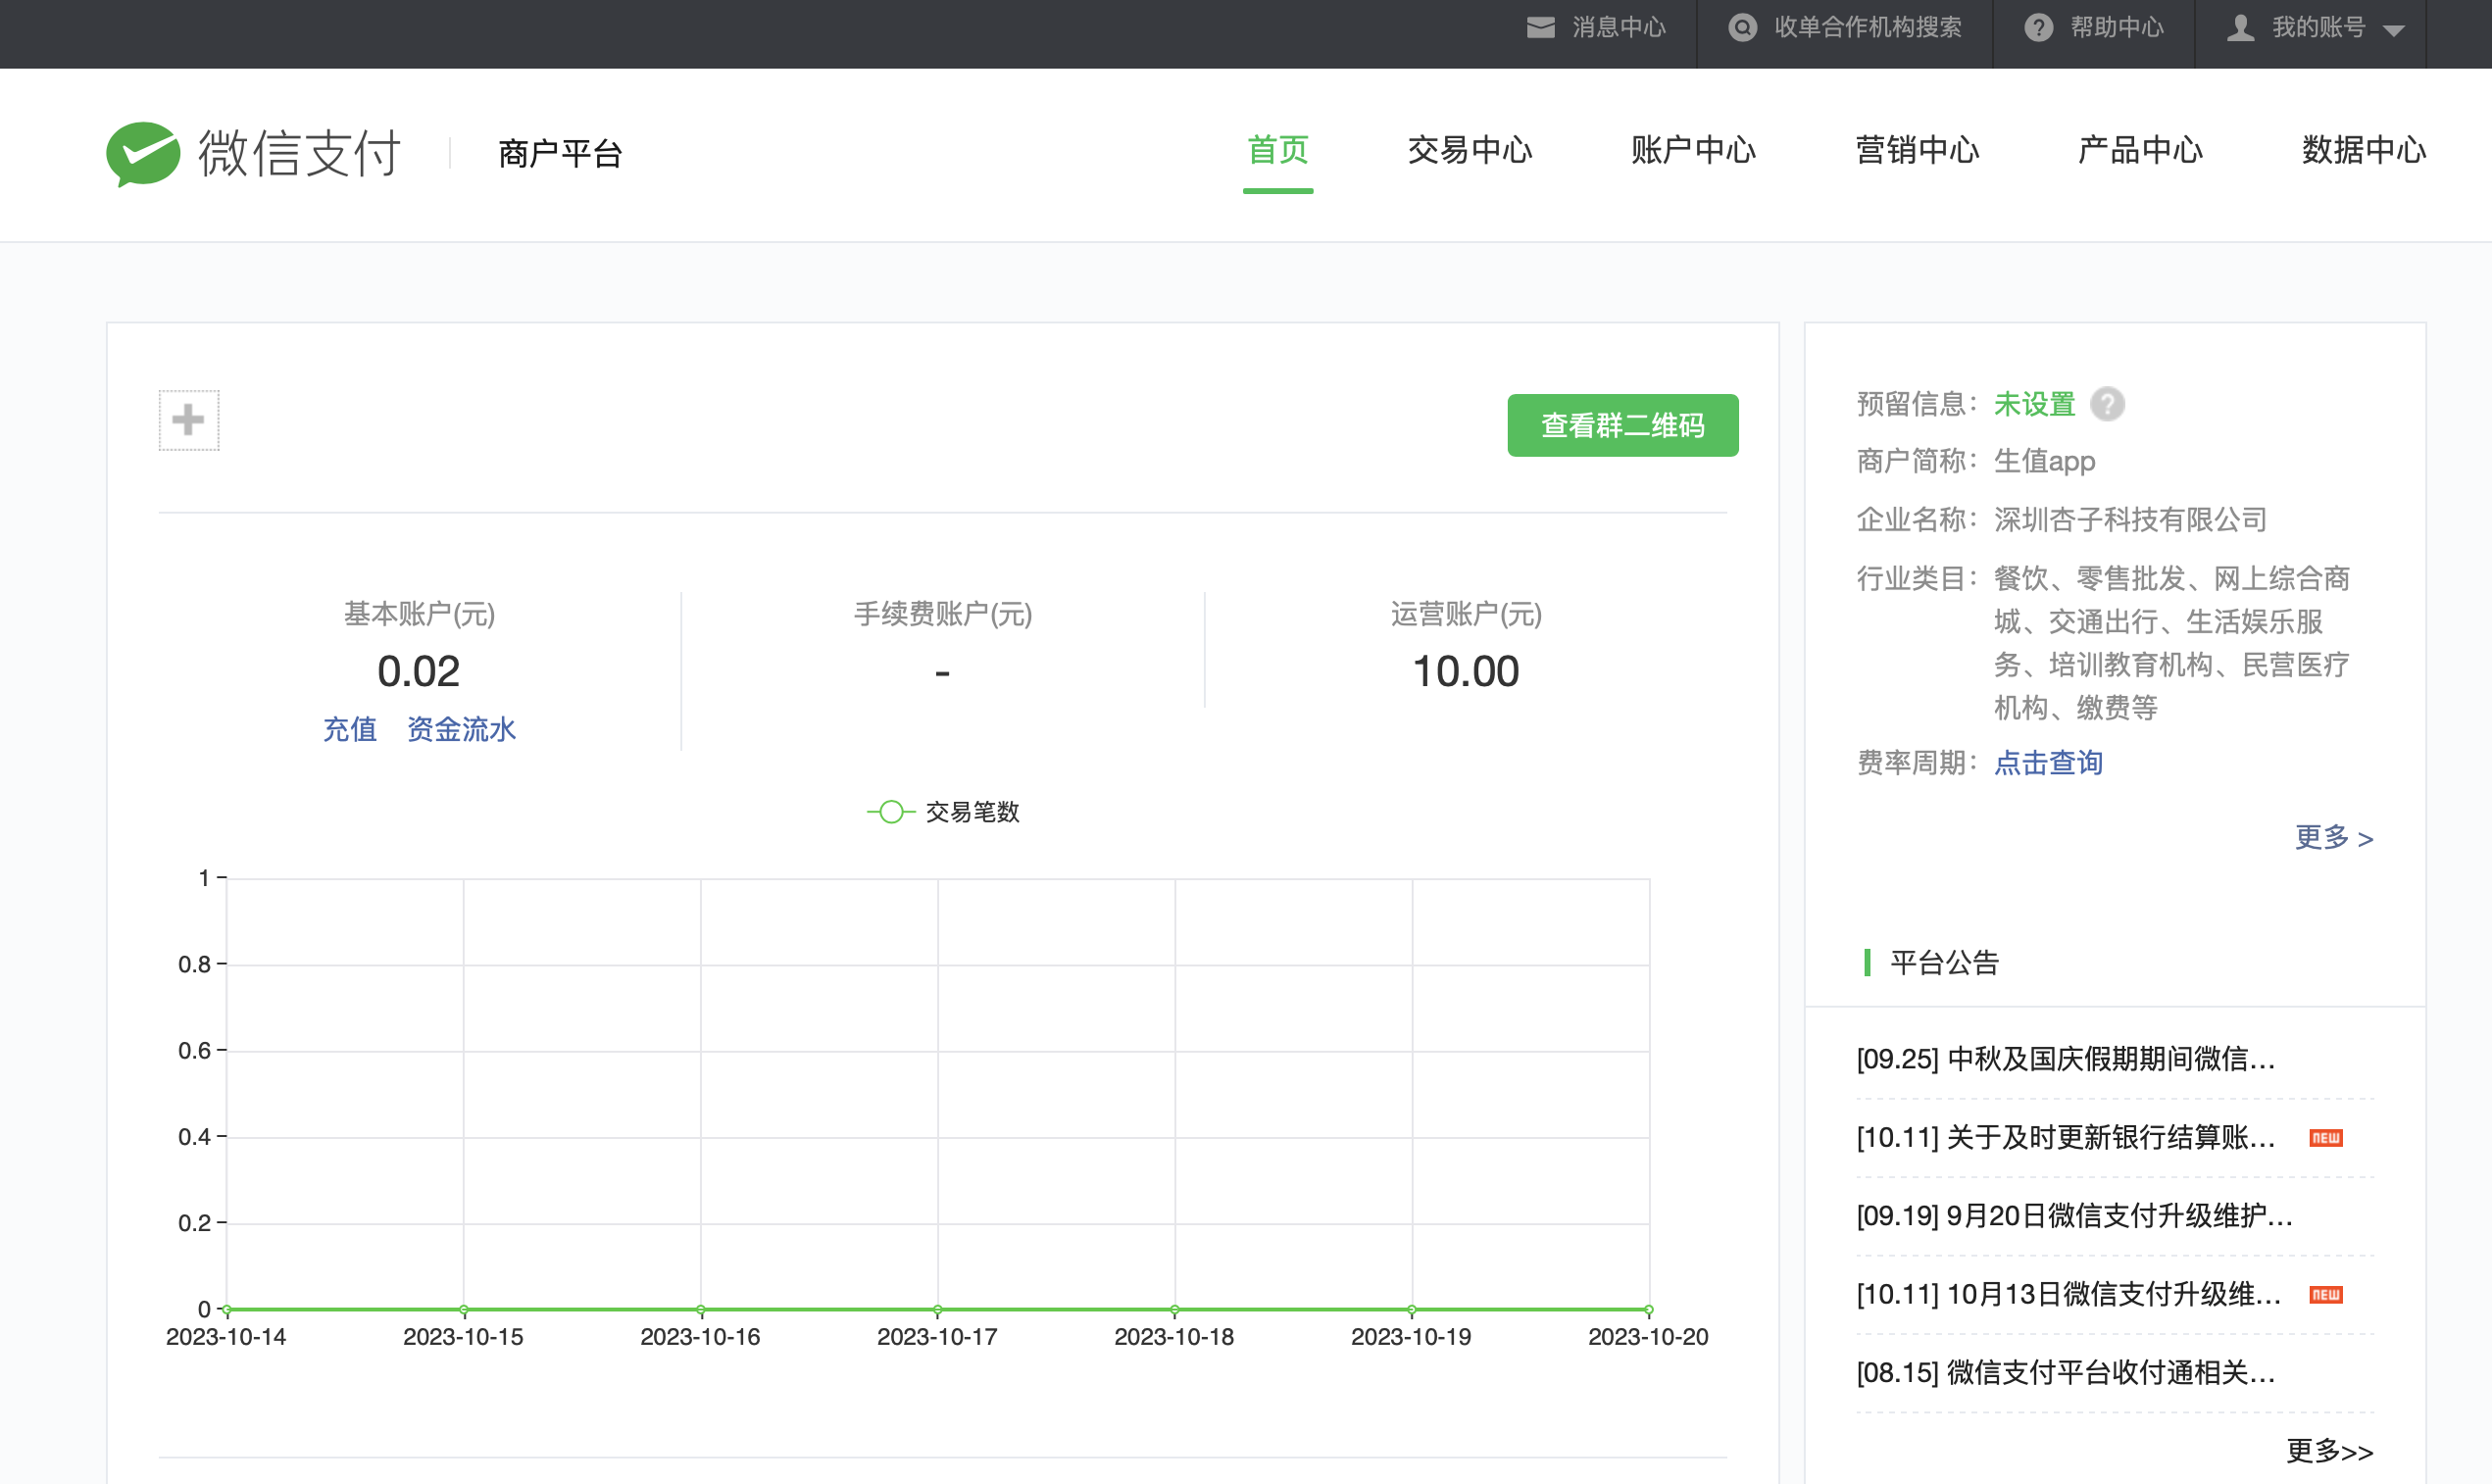Screen dimensions: 2492x1484
Task: Go to 账户中心 tab
Action: 1693,150
